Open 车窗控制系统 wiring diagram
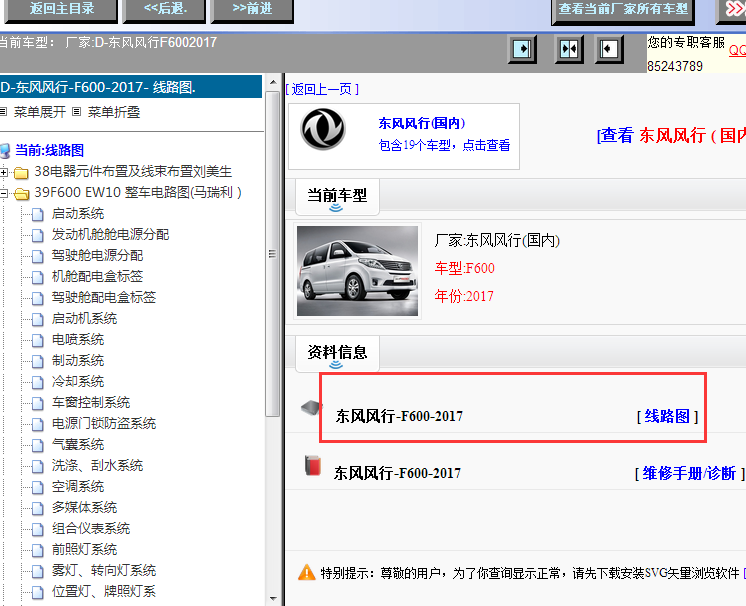Screen dimensions: 746x606 click(91, 402)
